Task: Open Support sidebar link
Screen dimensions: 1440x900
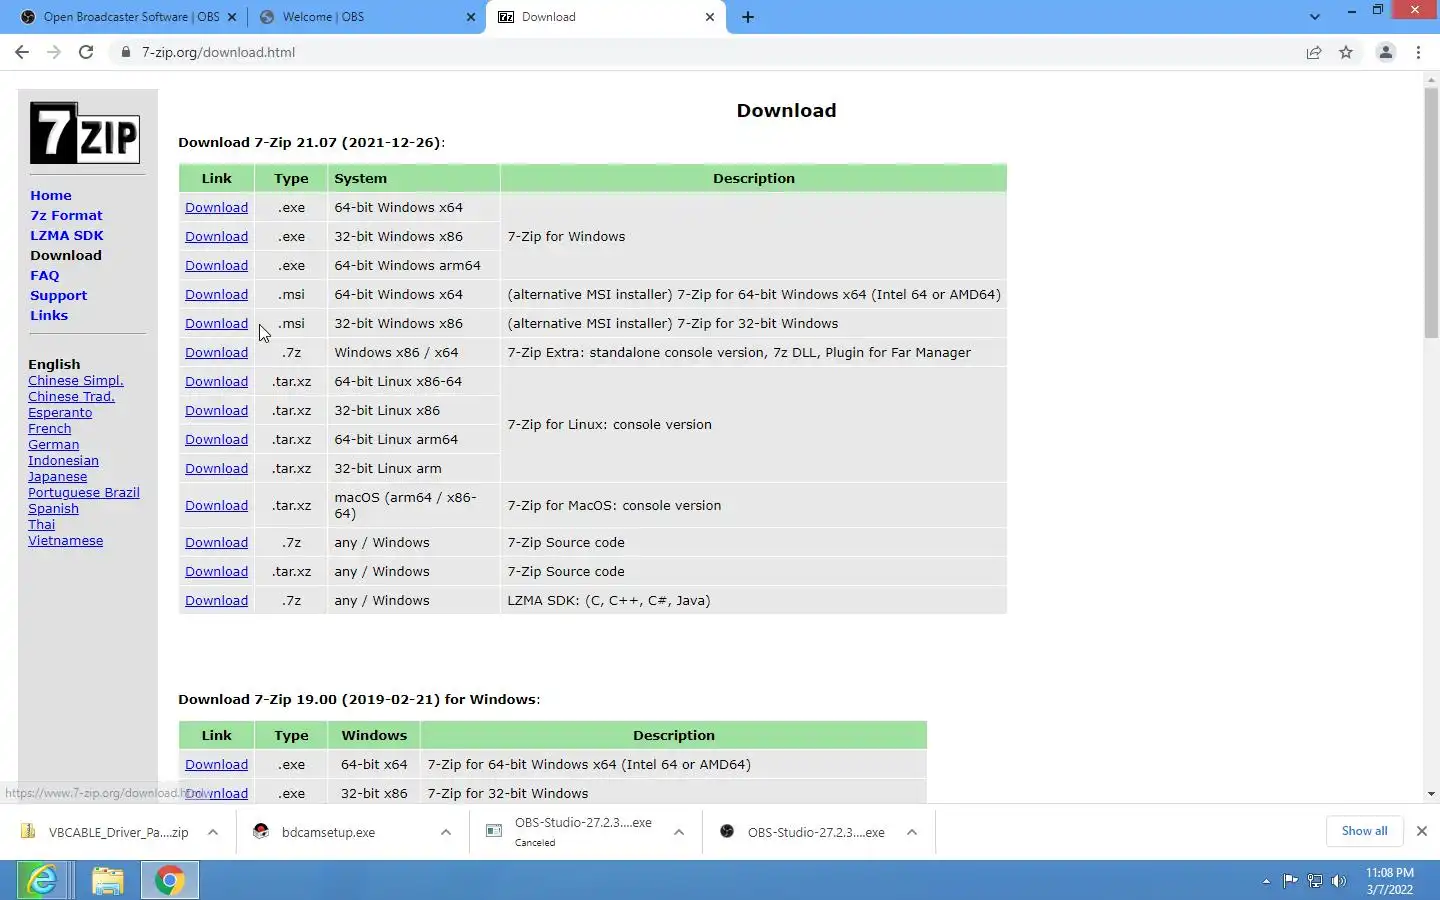Action: pos(58,295)
